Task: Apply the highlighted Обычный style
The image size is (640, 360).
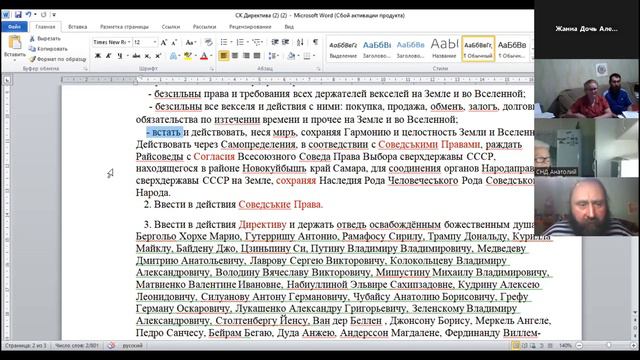Action: click(x=478, y=49)
